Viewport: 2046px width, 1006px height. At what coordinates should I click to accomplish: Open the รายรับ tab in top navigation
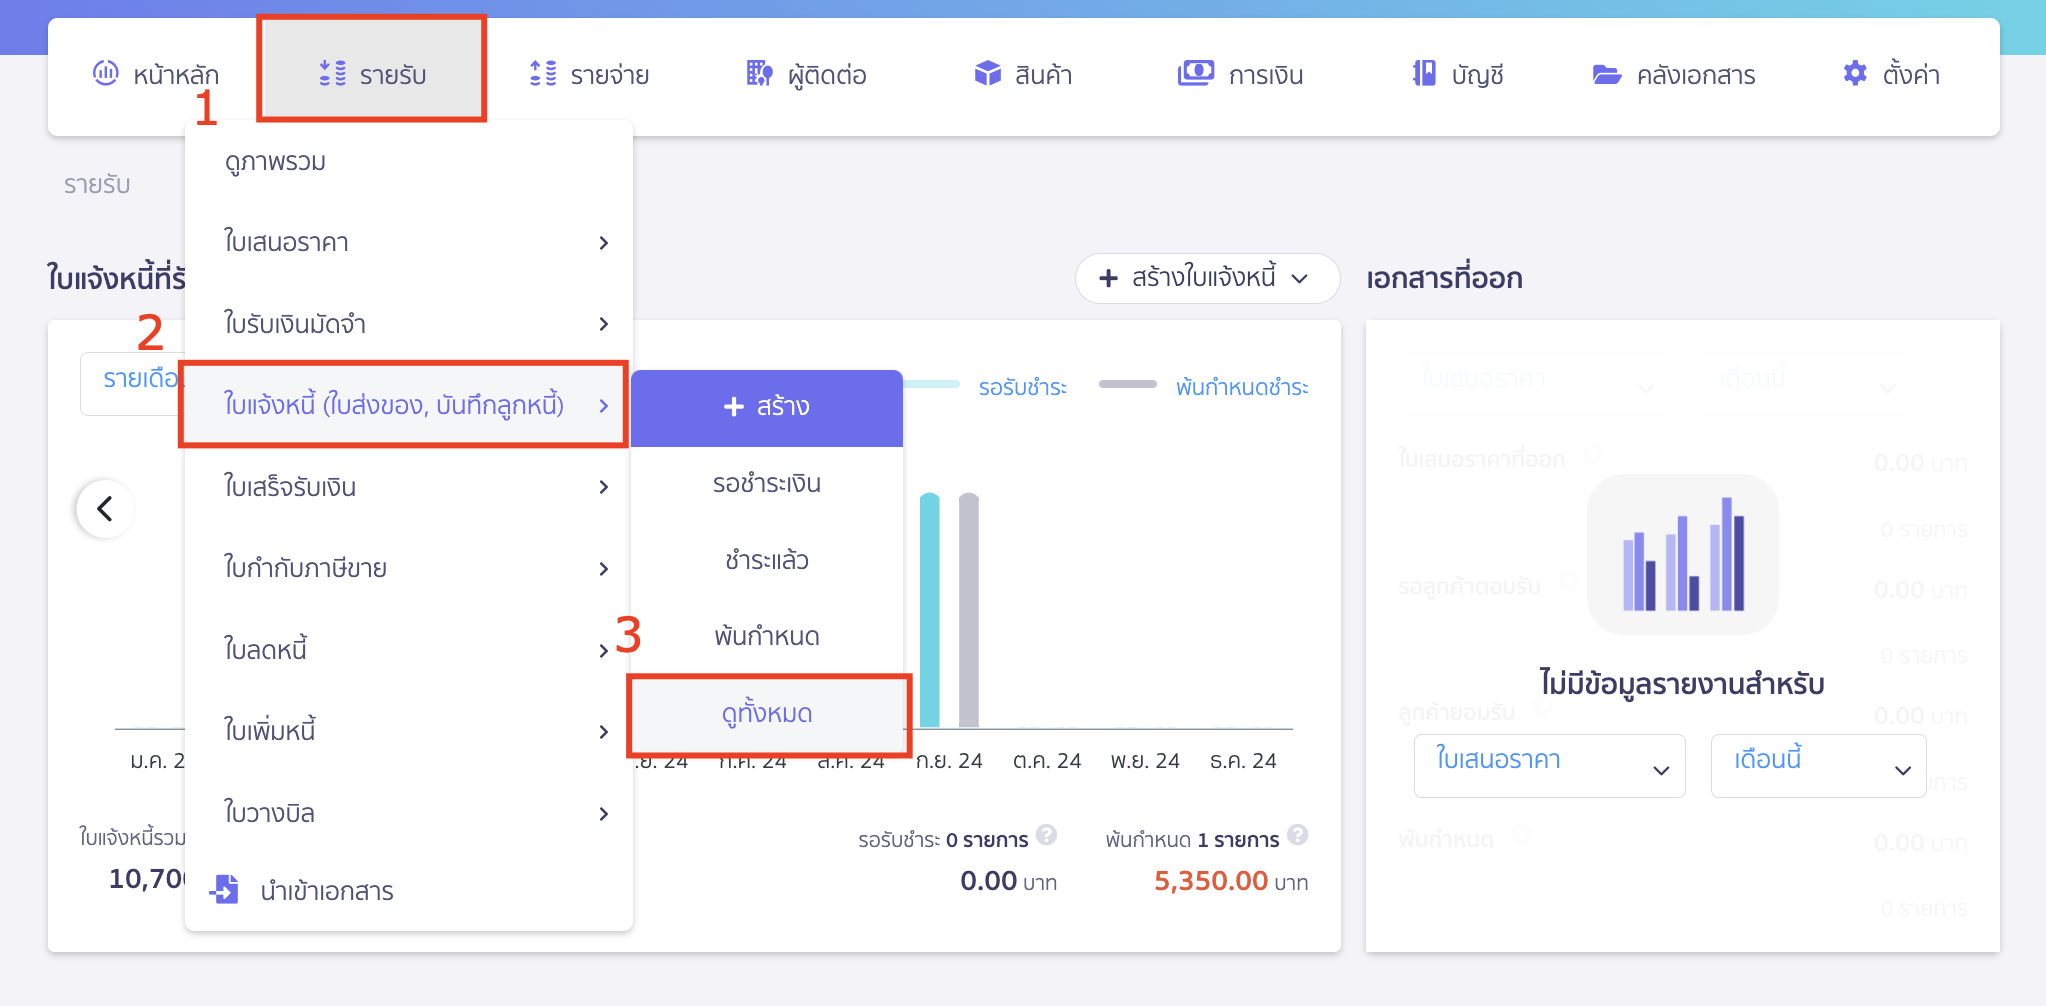(x=372, y=69)
